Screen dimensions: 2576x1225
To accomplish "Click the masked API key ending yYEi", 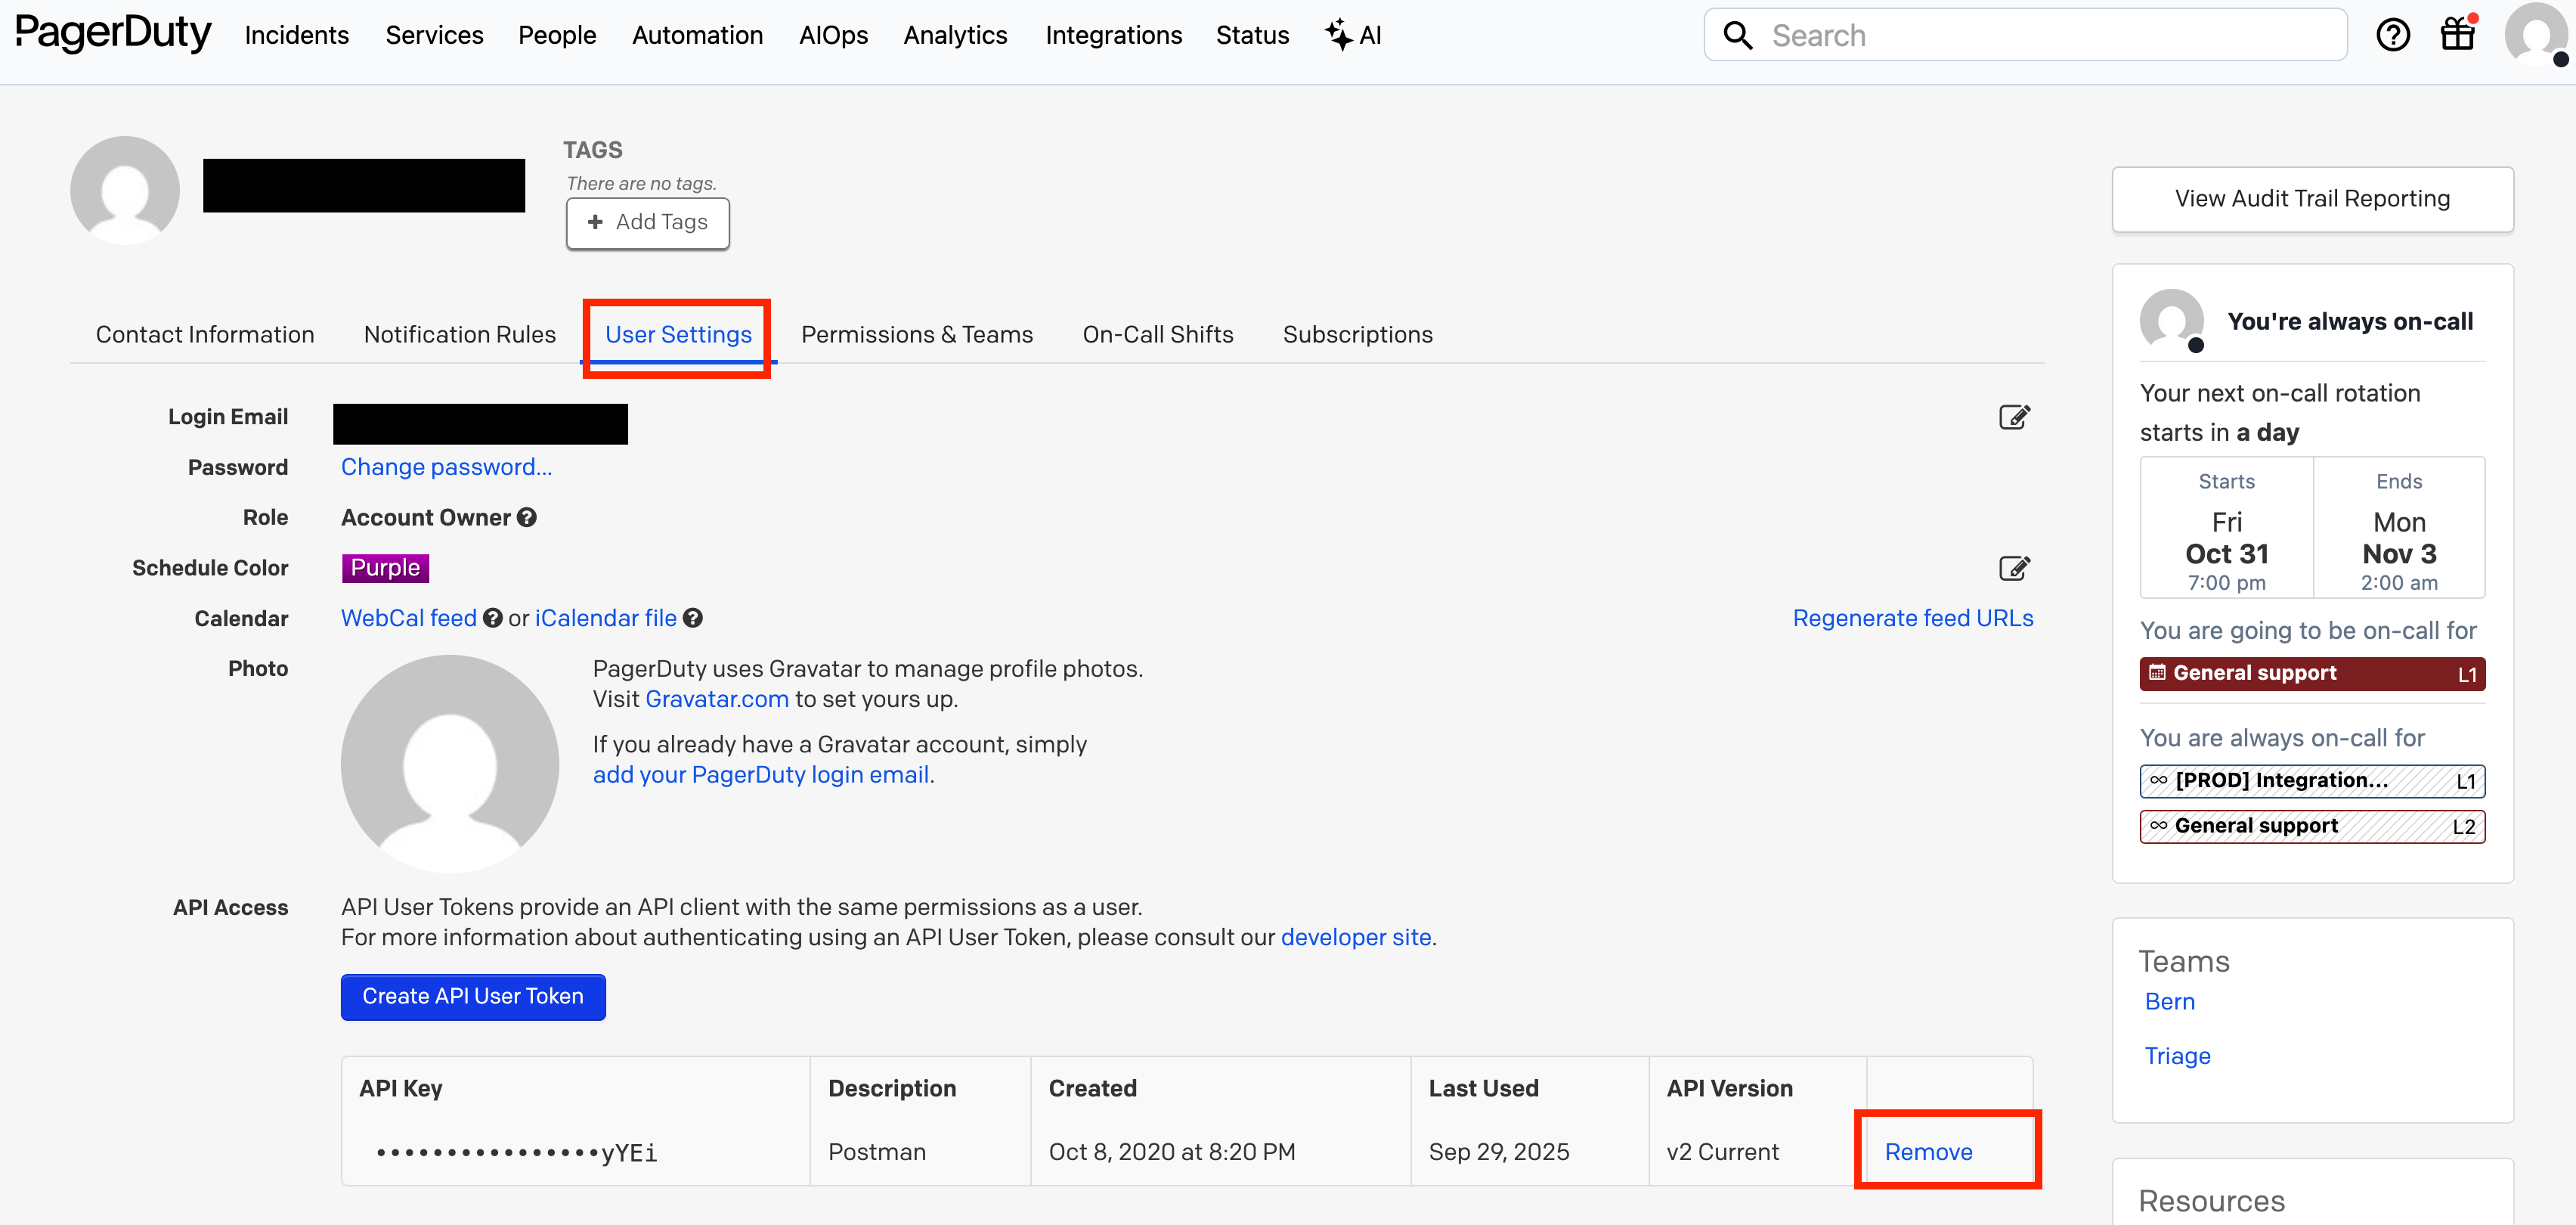I will [516, 1153].
